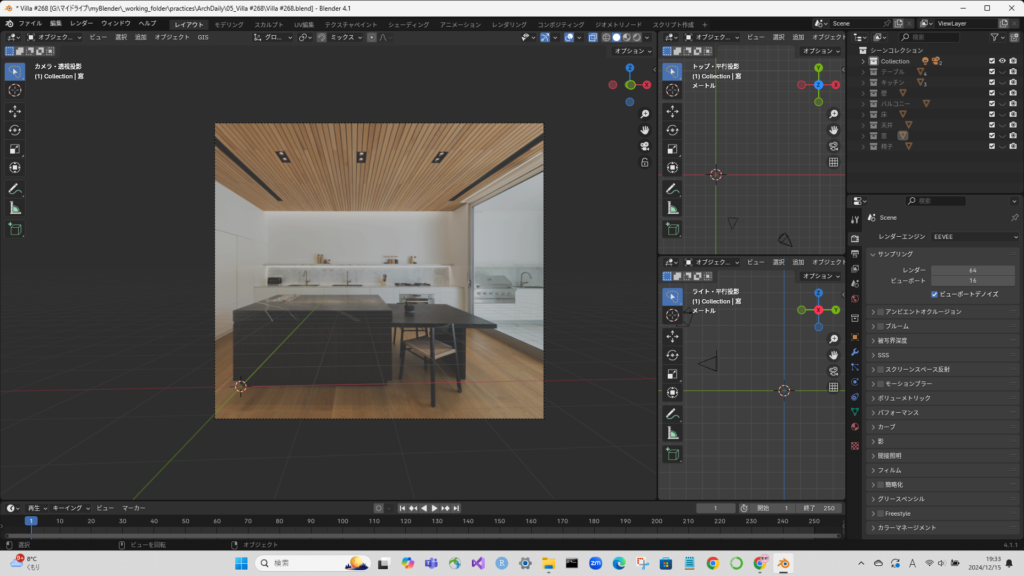The image size is (1024, 576).
Task: Uncheck the テーブル collection exclude checkbox
Action: 991,71
